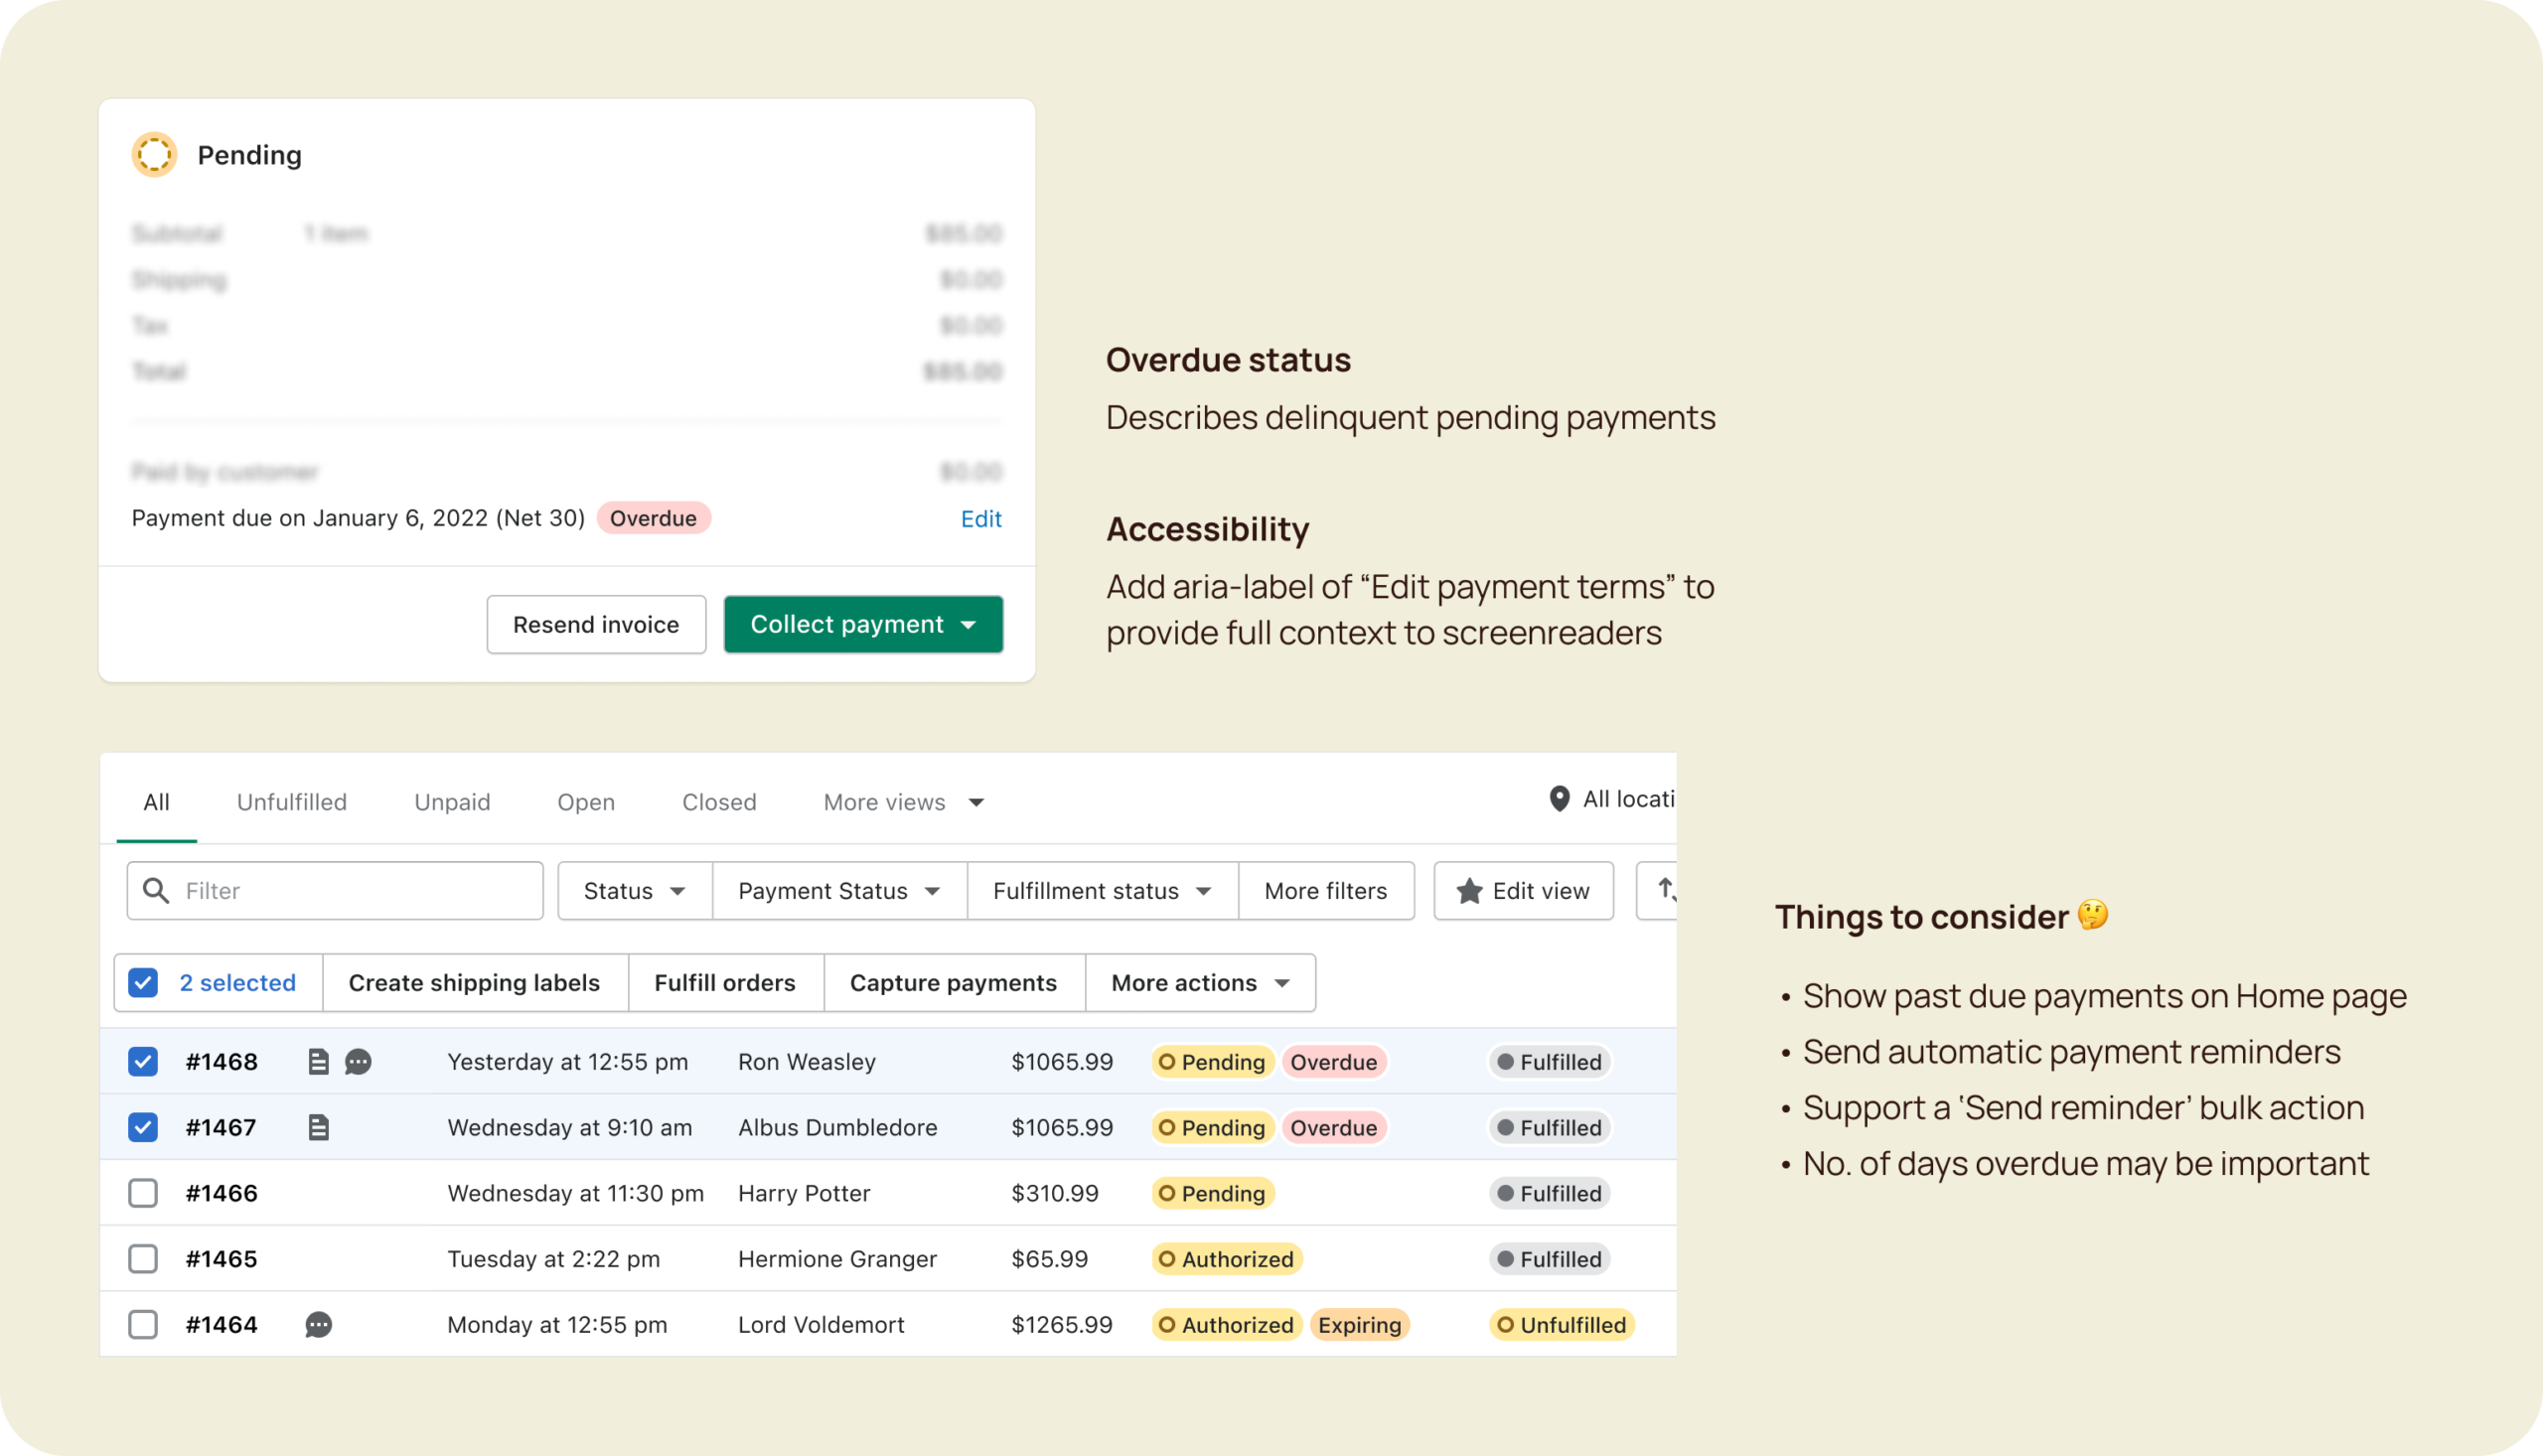Viewport: 2543px width, 1456px height.
Task: Check the box for order #1464
Action: [143, 1325]
